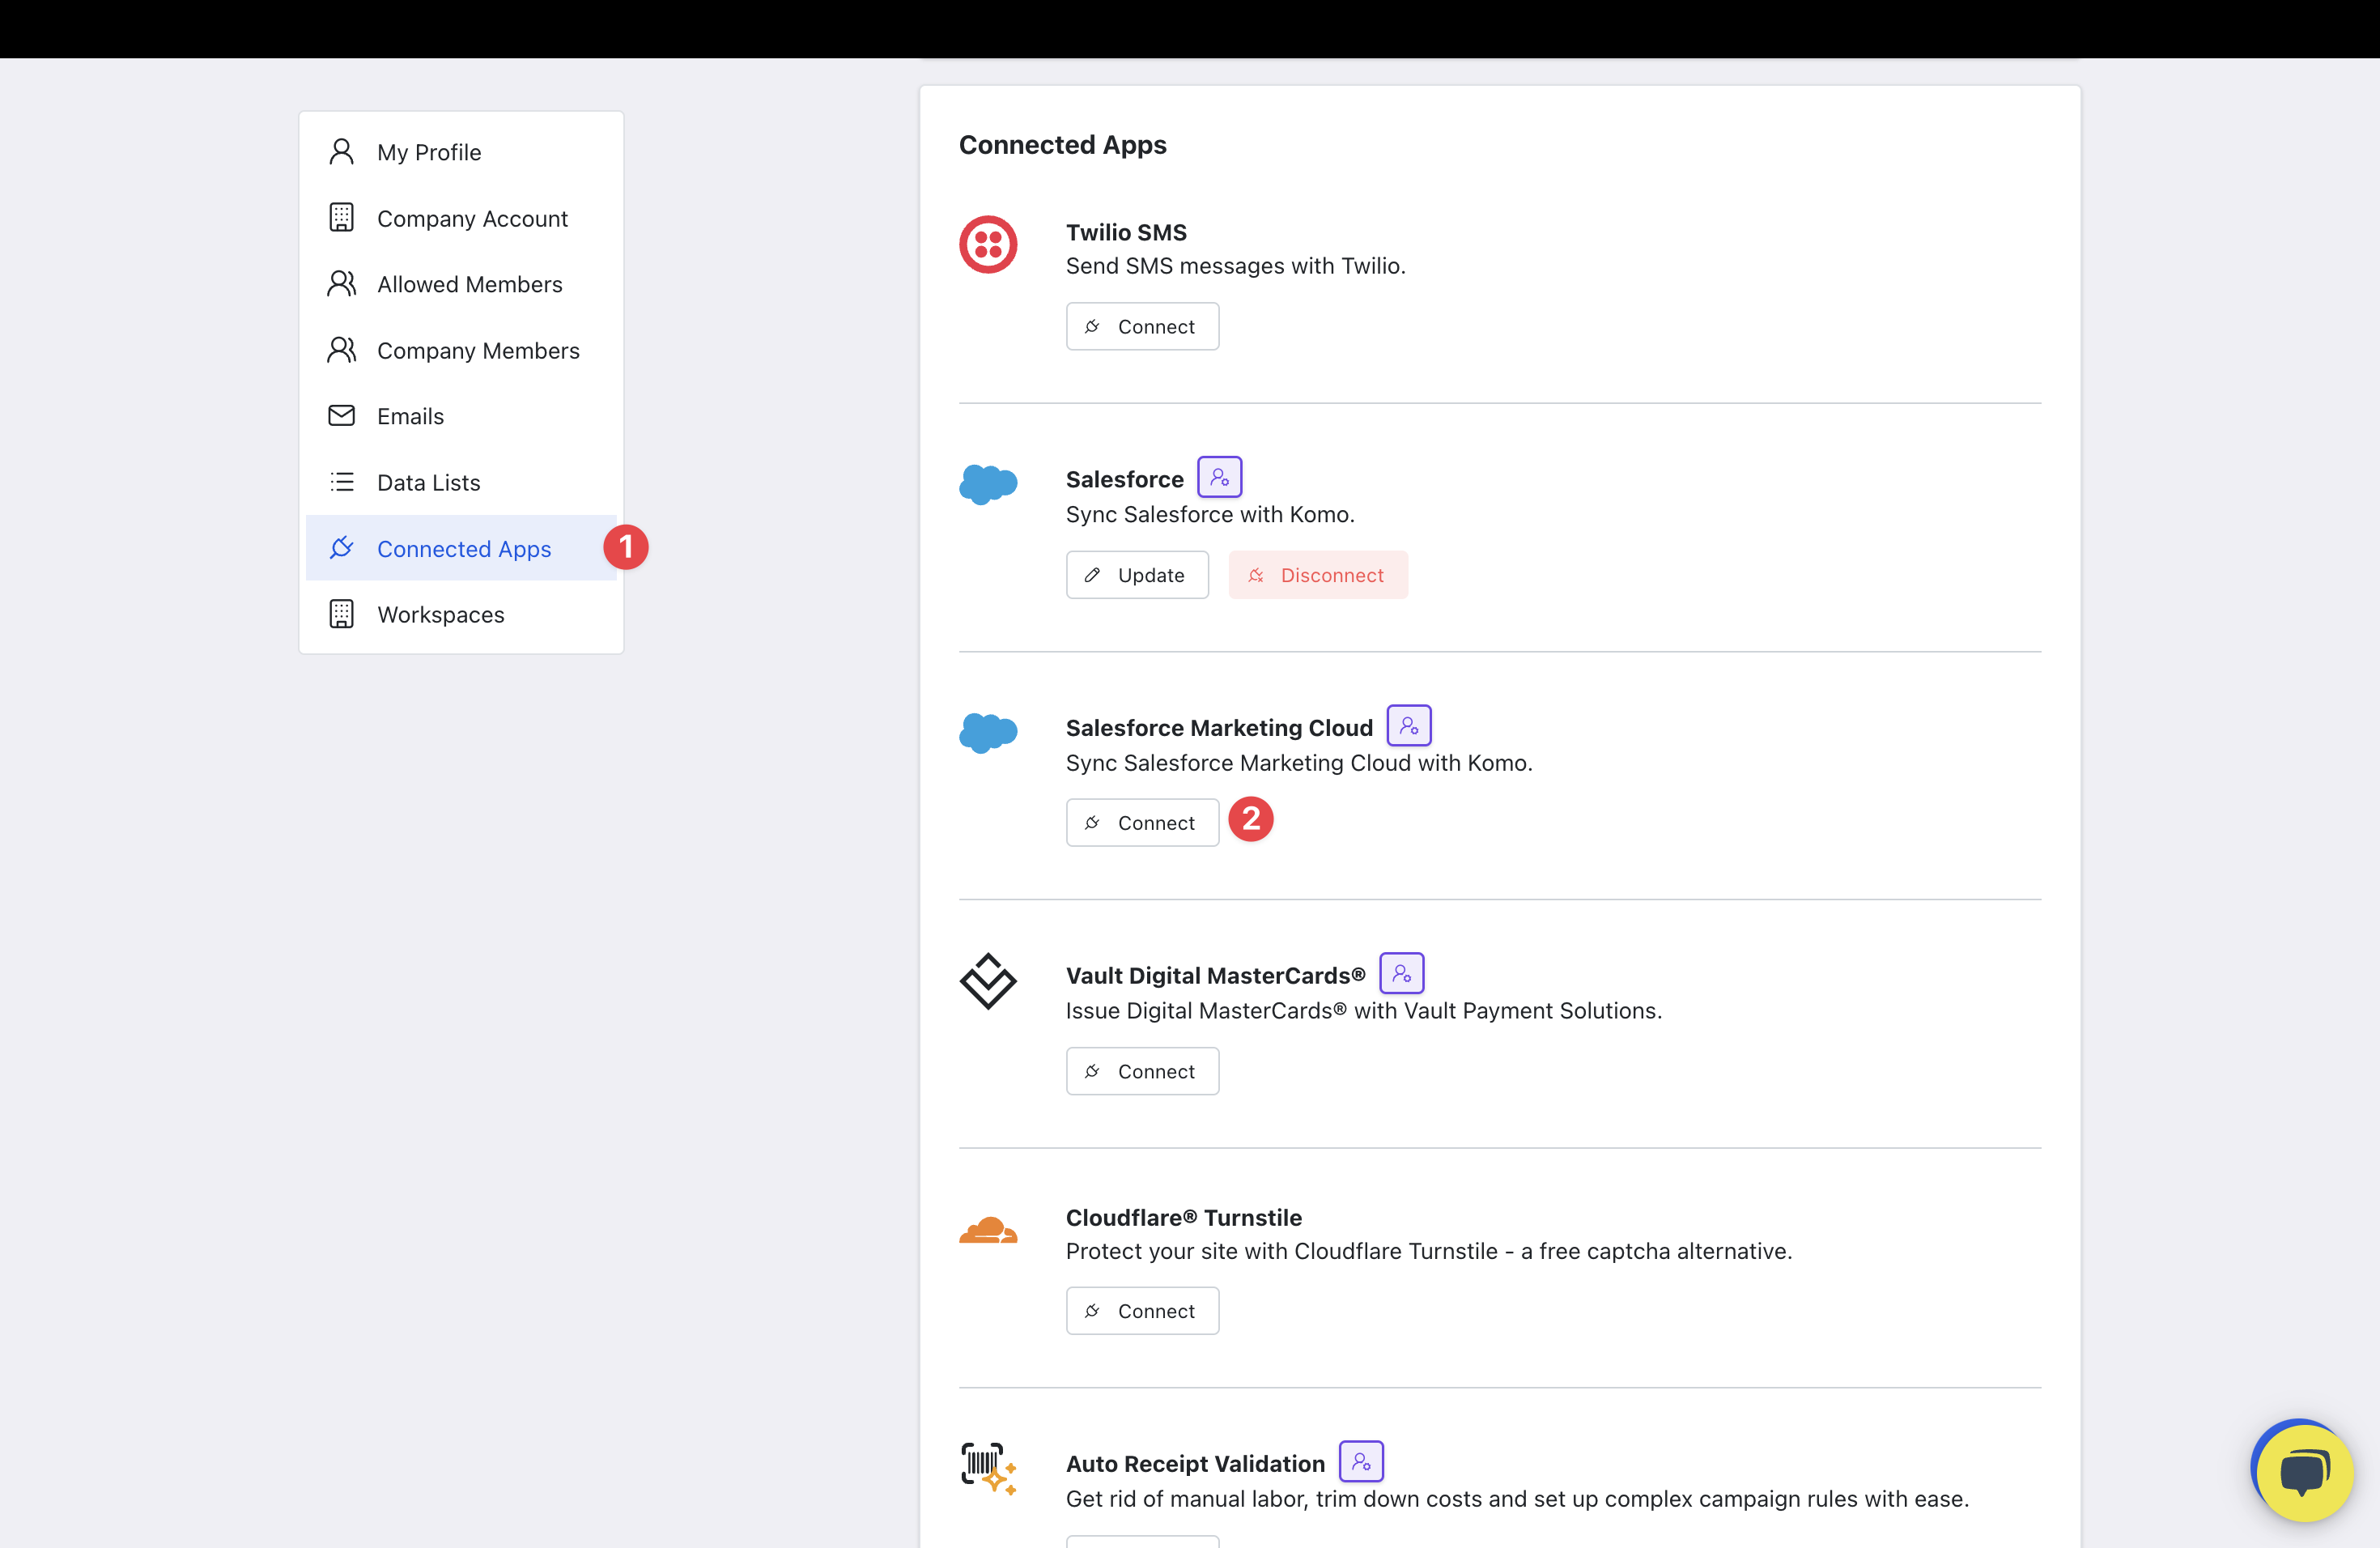Open Workspaces from sidebar
The height and width of the screenshot is (1548, 2380).
click(440, 614)
